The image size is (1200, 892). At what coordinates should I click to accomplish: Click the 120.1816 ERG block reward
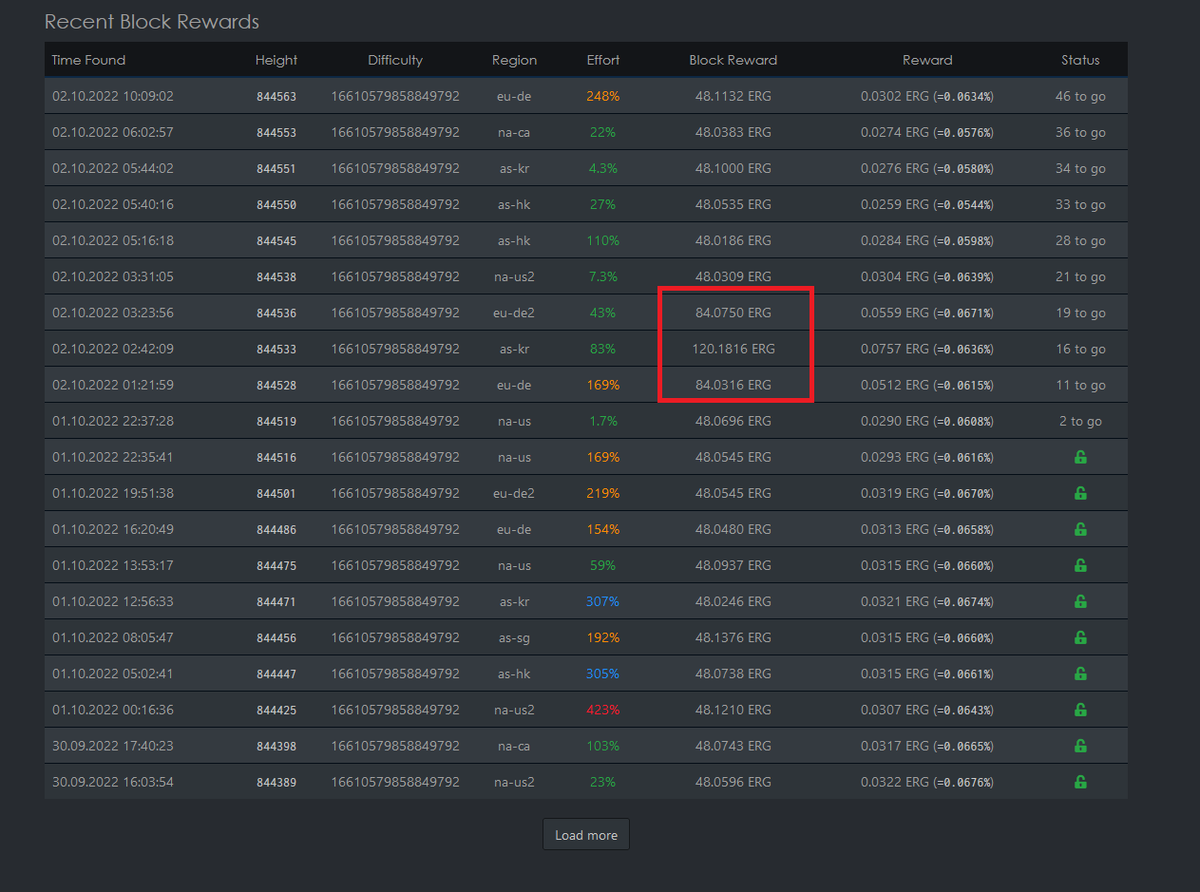coord(733,349)
